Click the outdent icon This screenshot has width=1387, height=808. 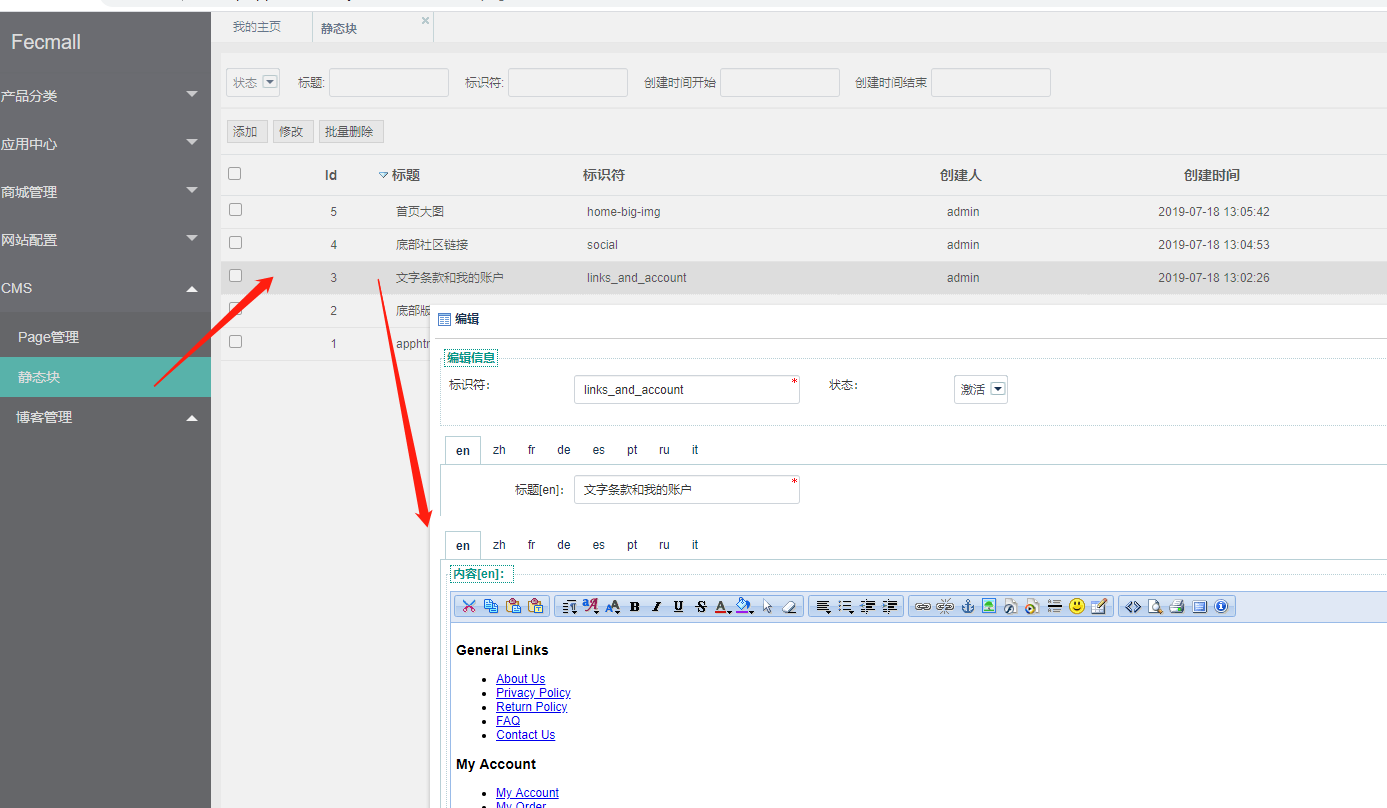coord(867,606)
